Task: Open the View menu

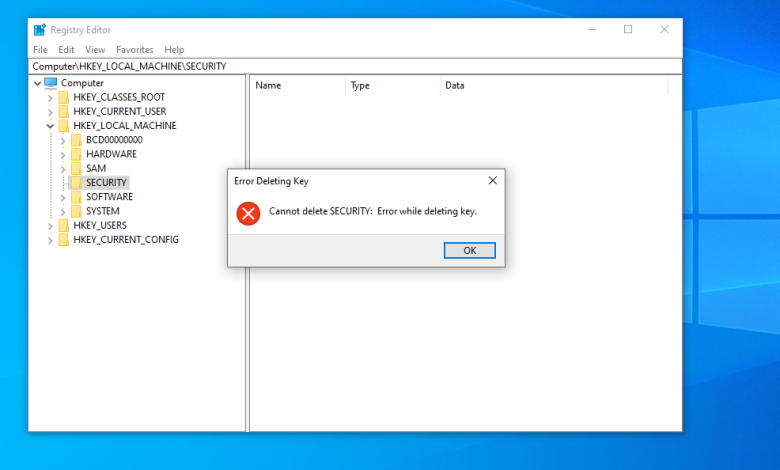Action: (95, 50)
